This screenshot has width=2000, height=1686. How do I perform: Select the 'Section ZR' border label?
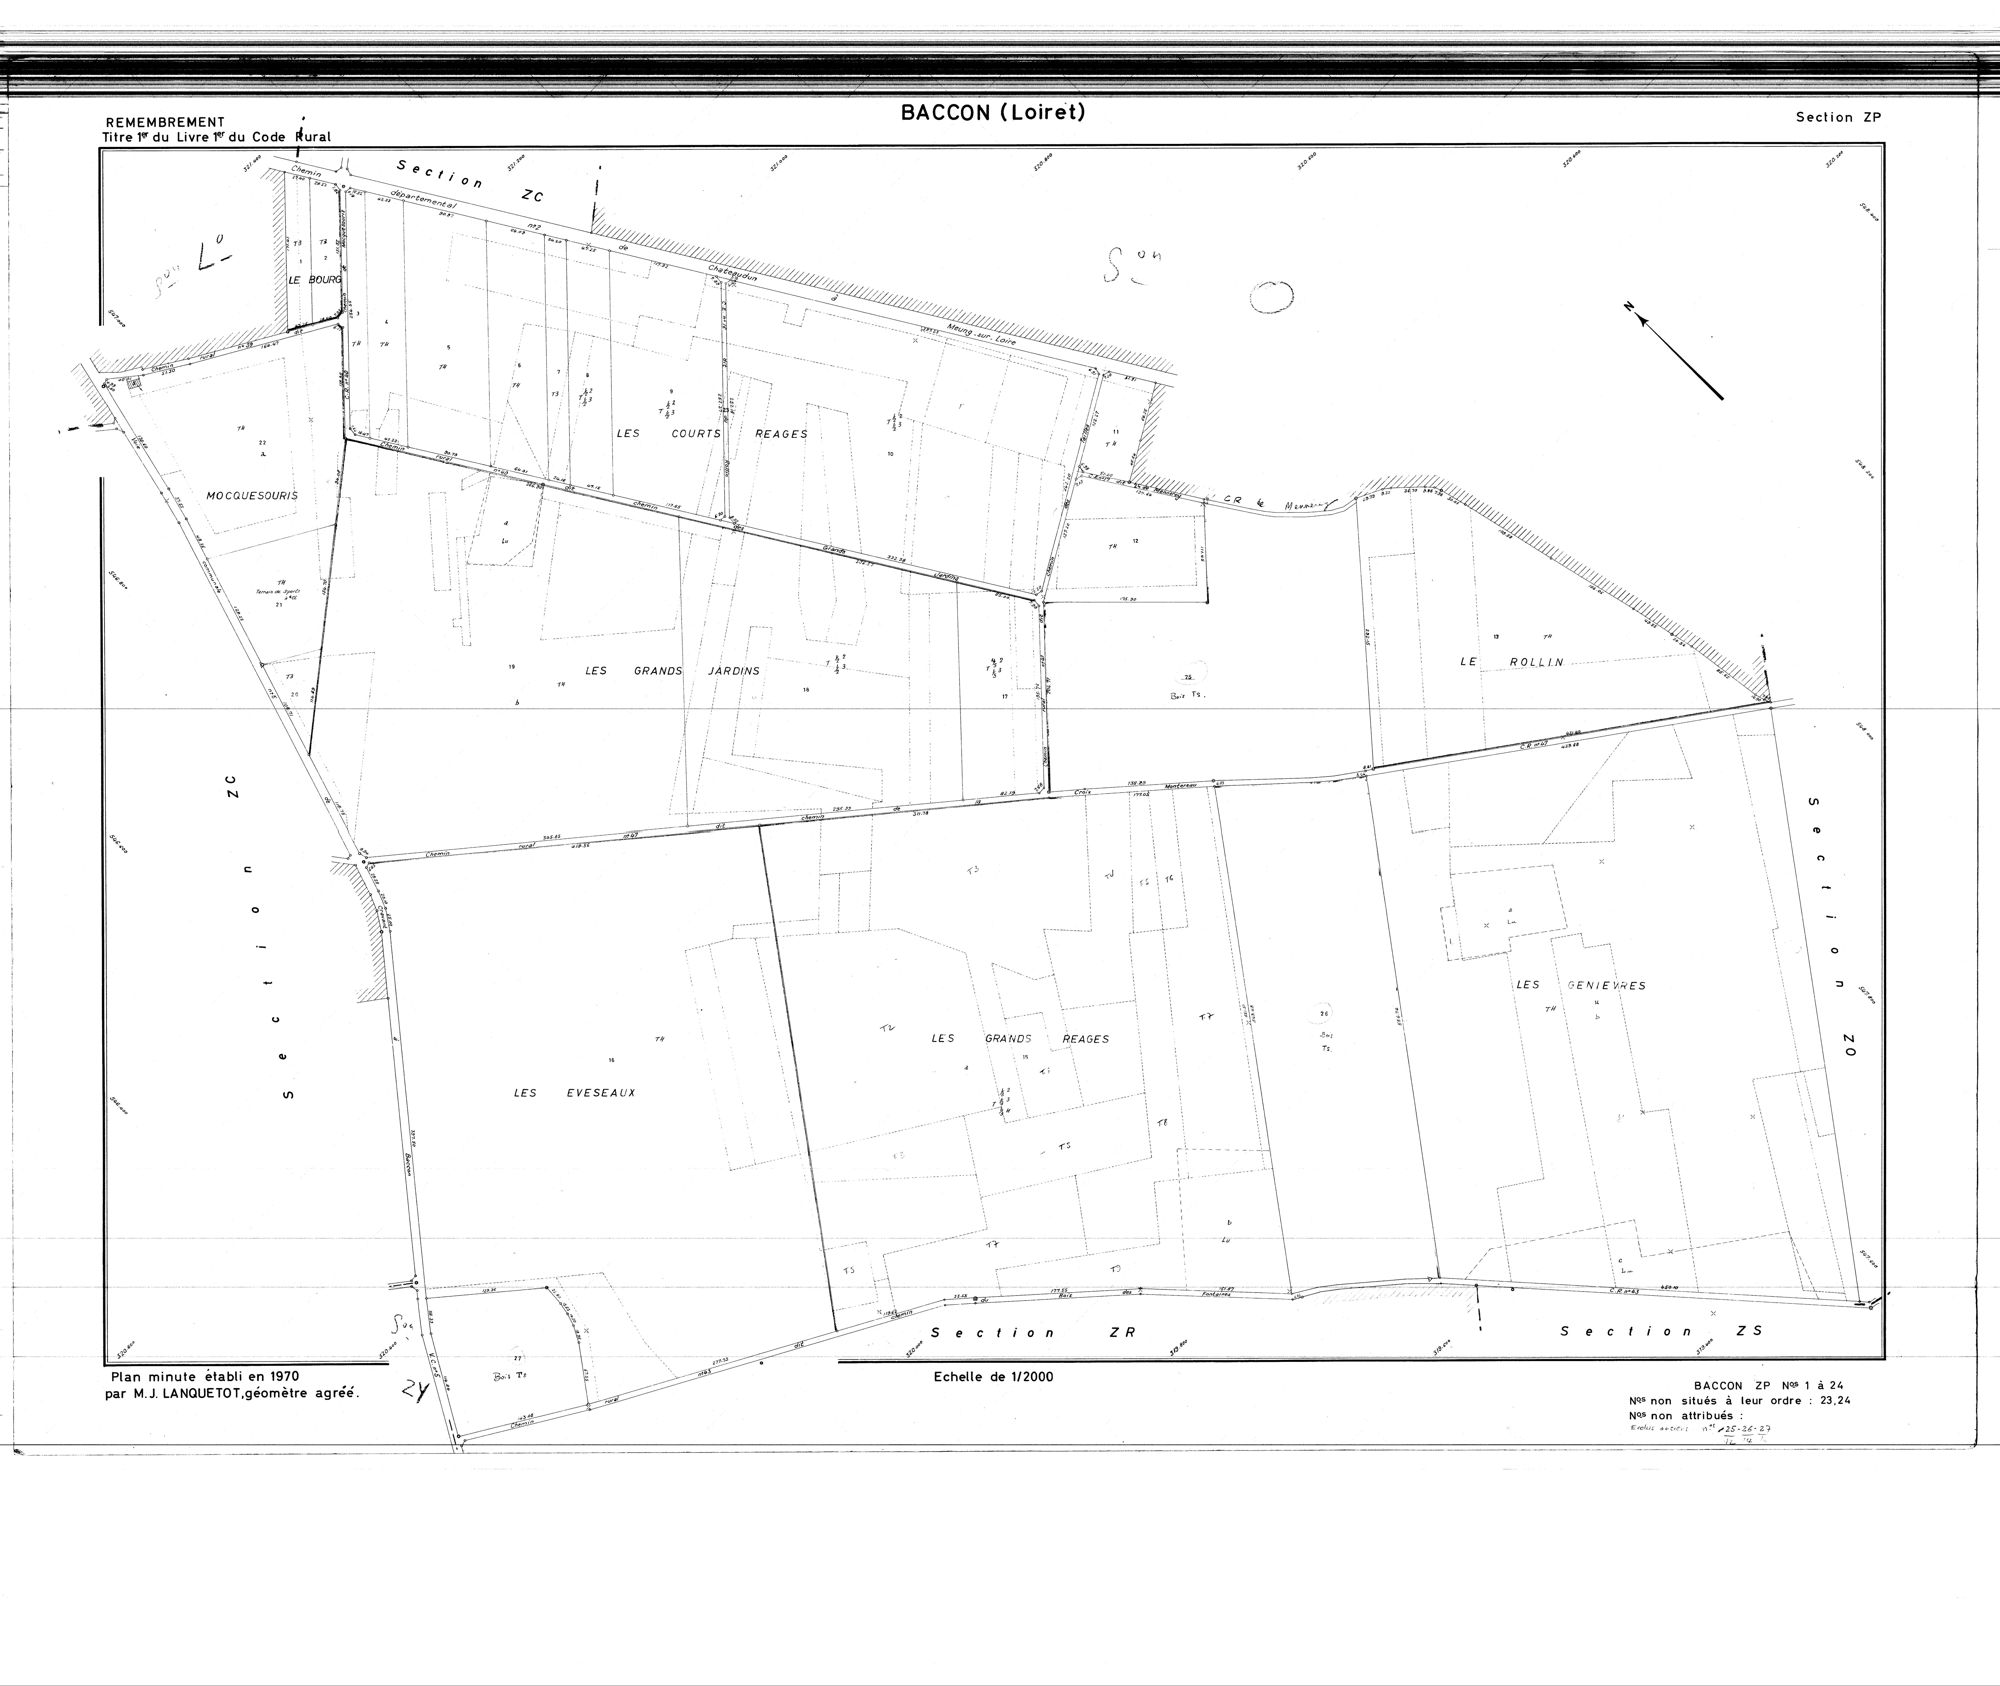1033,1332
